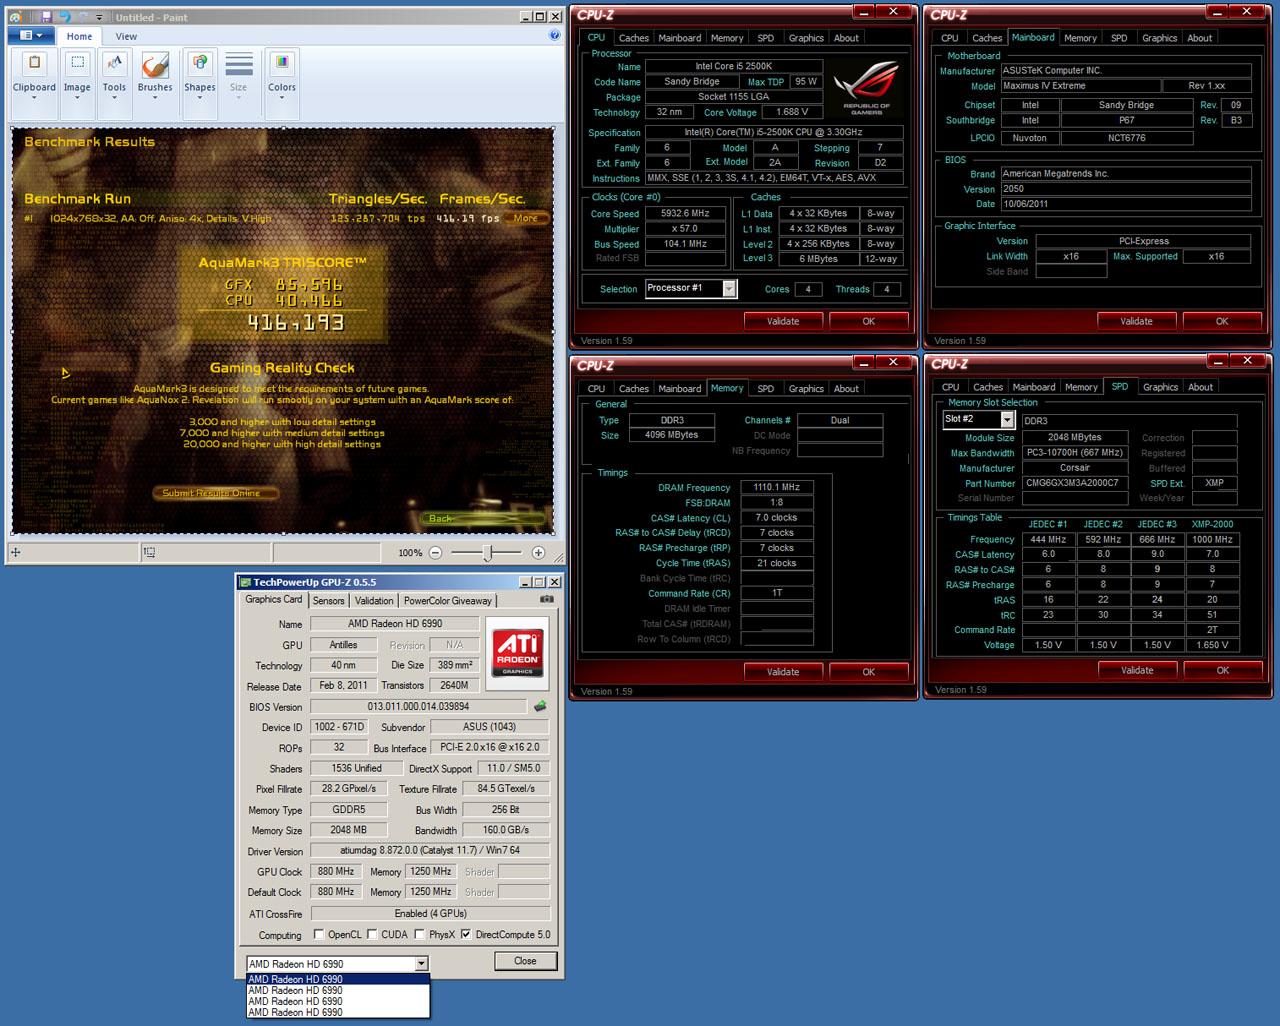Click OK in the CPU-Z Mainboard window
The image size is (1280, 1026).
1222,321
